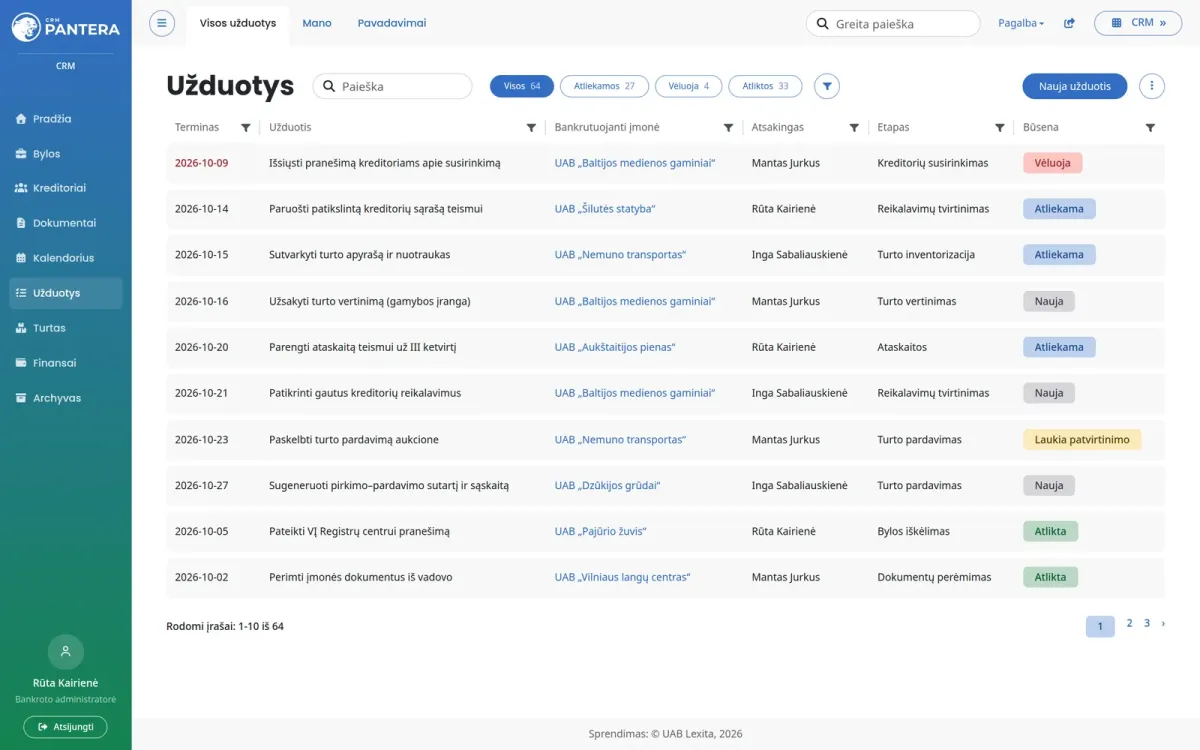Select task "Perimti įmonės dokumentus iš vadovo"
This screenshot has width=1200, height=750.
[x=361, y=577]
